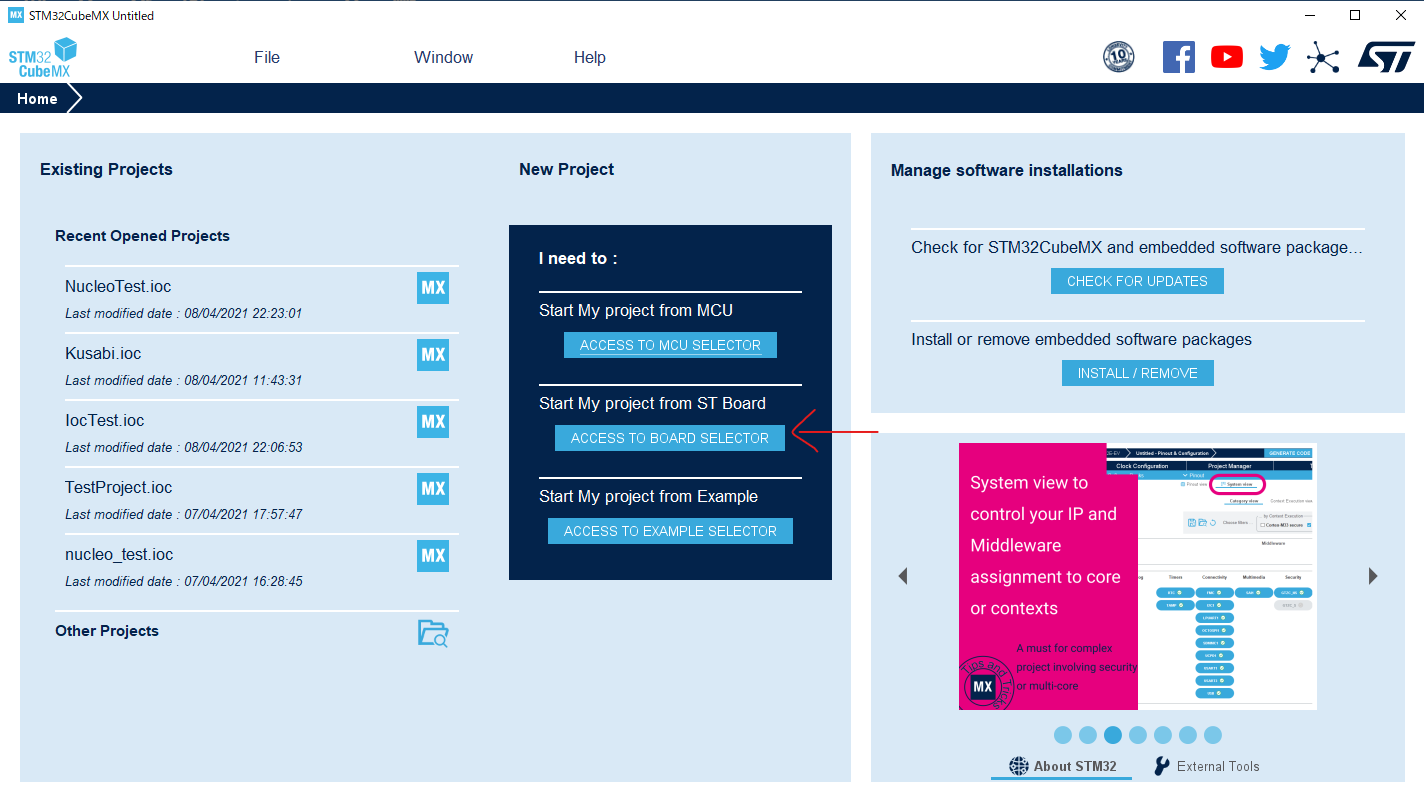Click Kusabi.ioc last modified date text
Image resolution: width=1424 pixels, height=802 pixels.
click(184, 380)
